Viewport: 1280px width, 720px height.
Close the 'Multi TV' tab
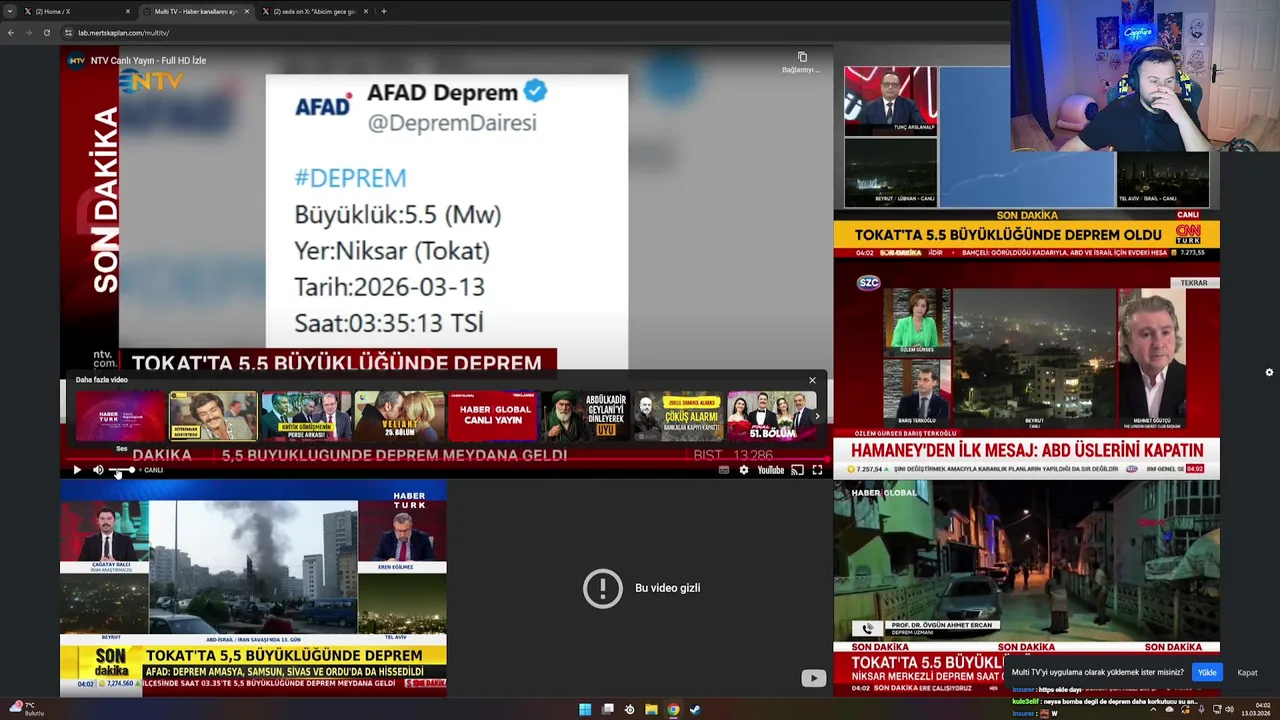(247, 11)
